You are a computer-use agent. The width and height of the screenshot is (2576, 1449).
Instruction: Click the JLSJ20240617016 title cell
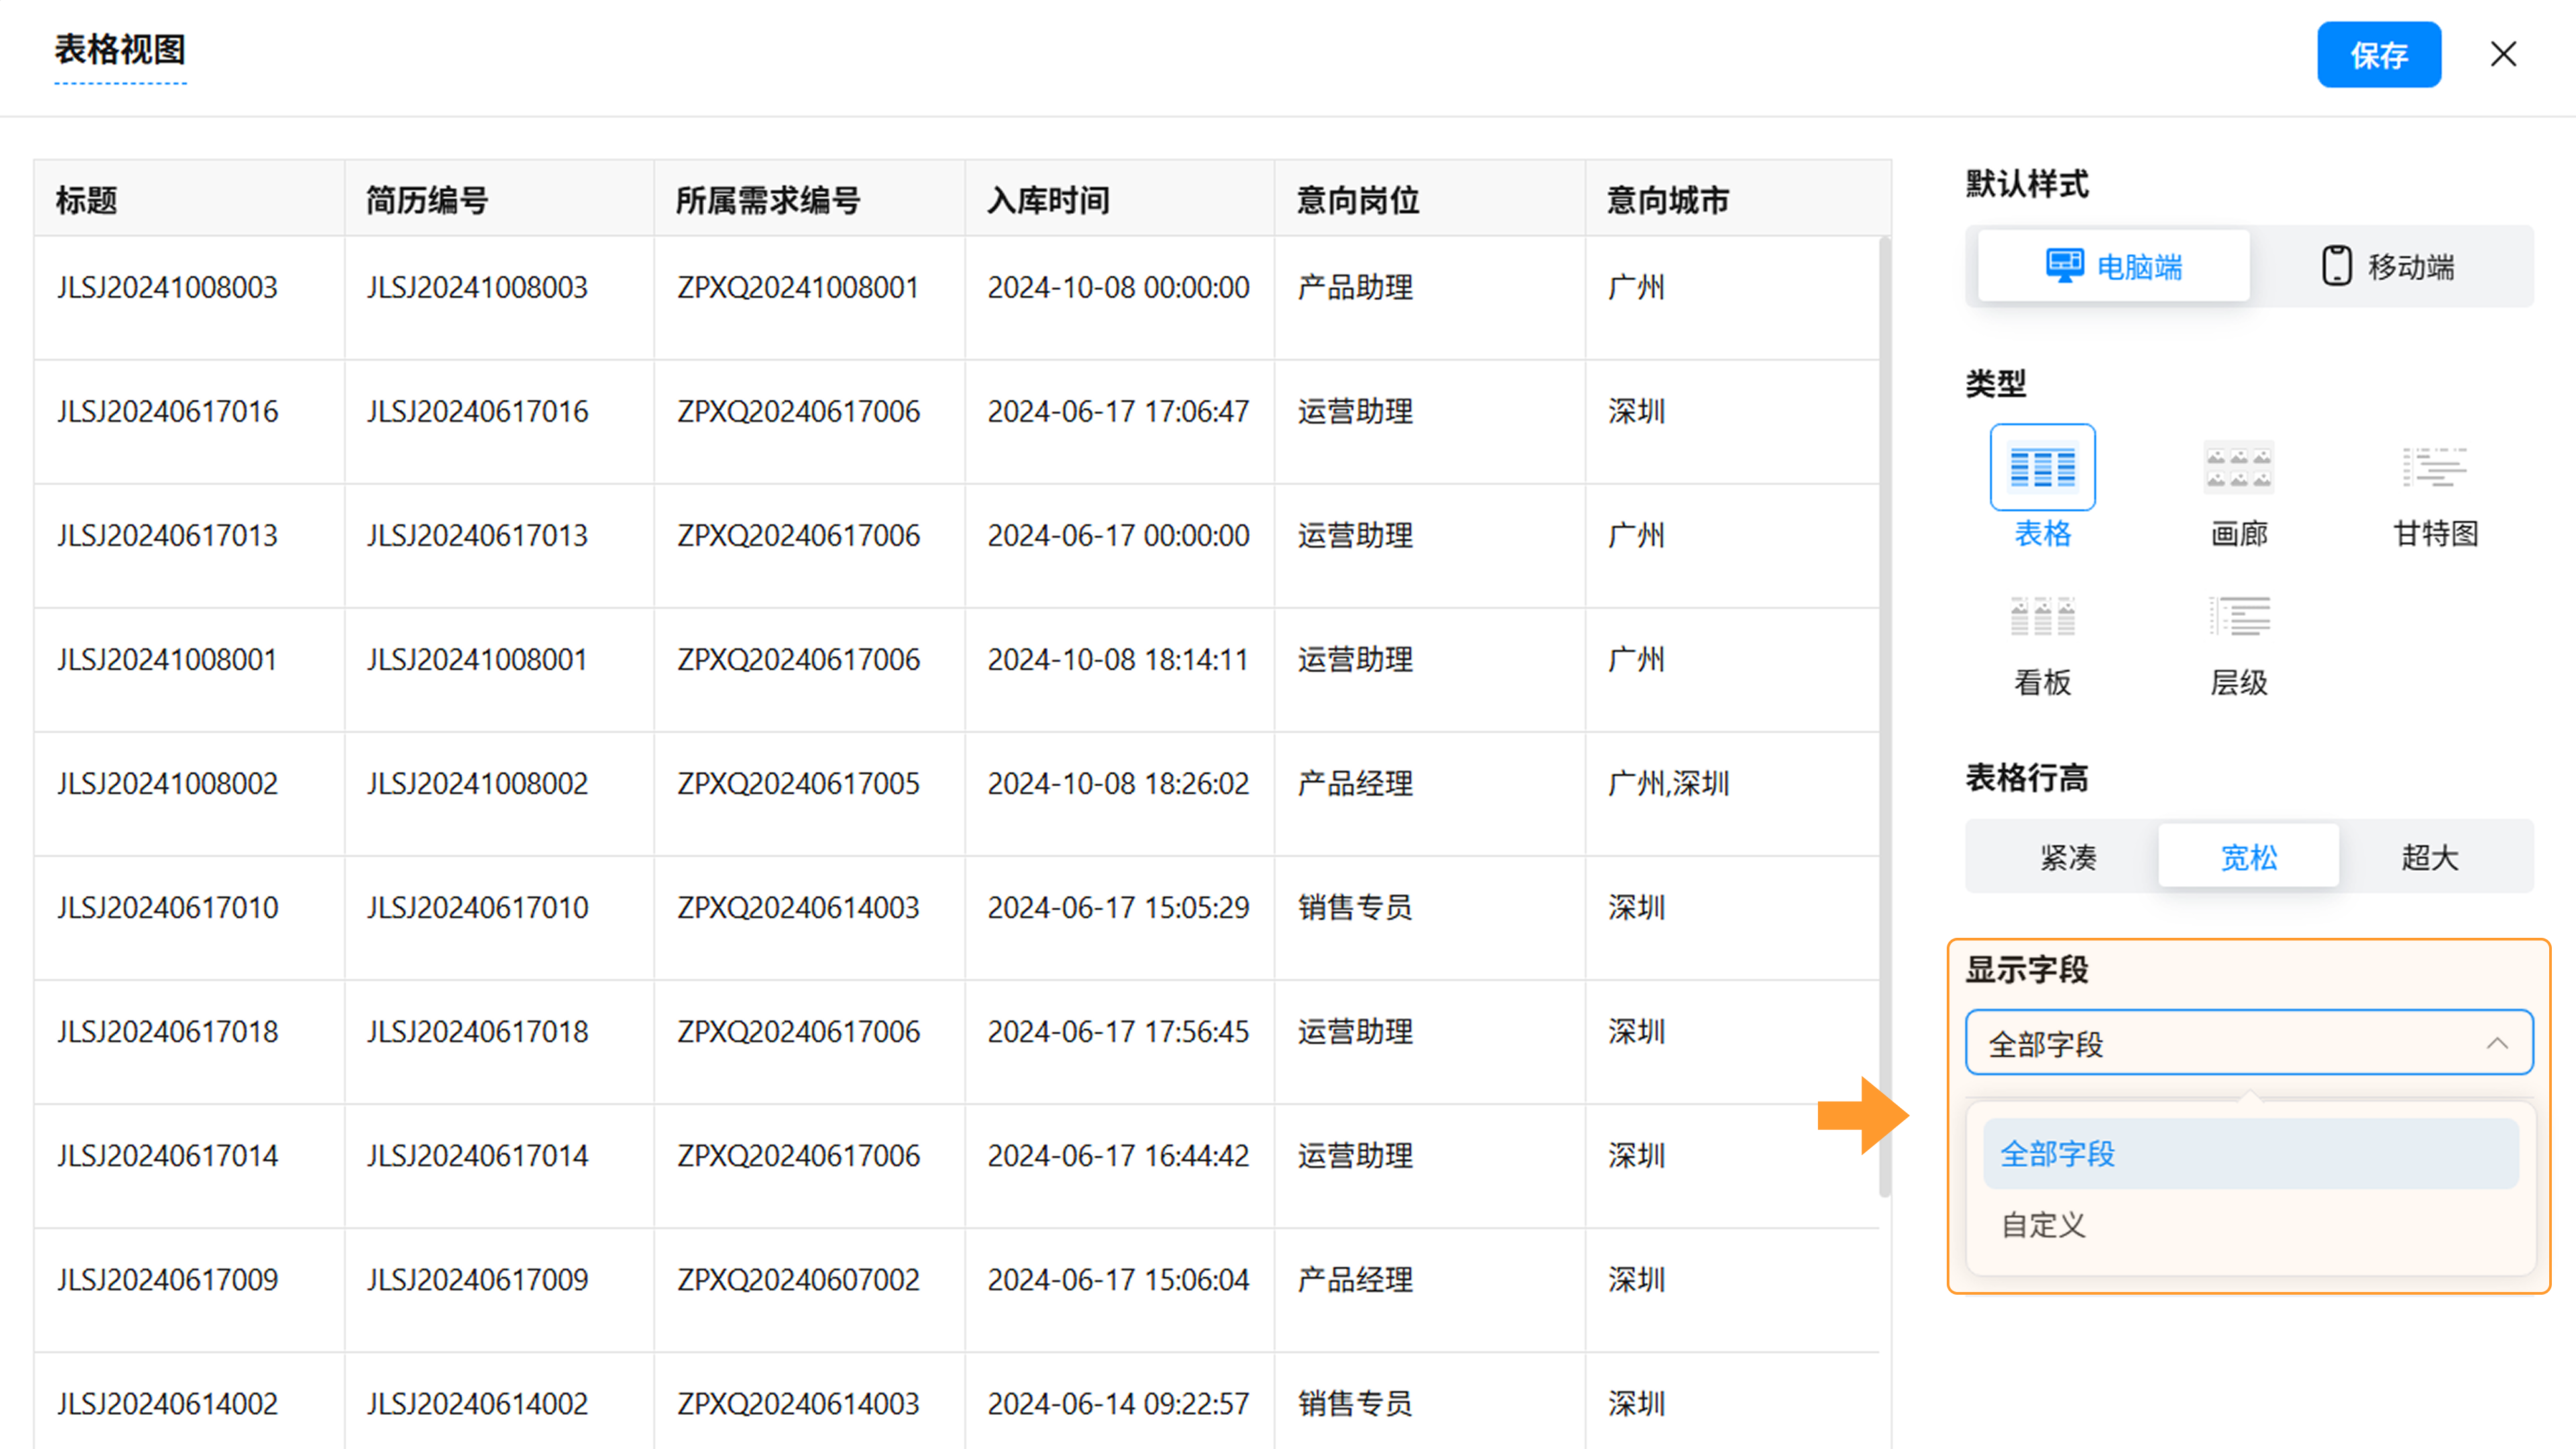[x=168, y=411]
